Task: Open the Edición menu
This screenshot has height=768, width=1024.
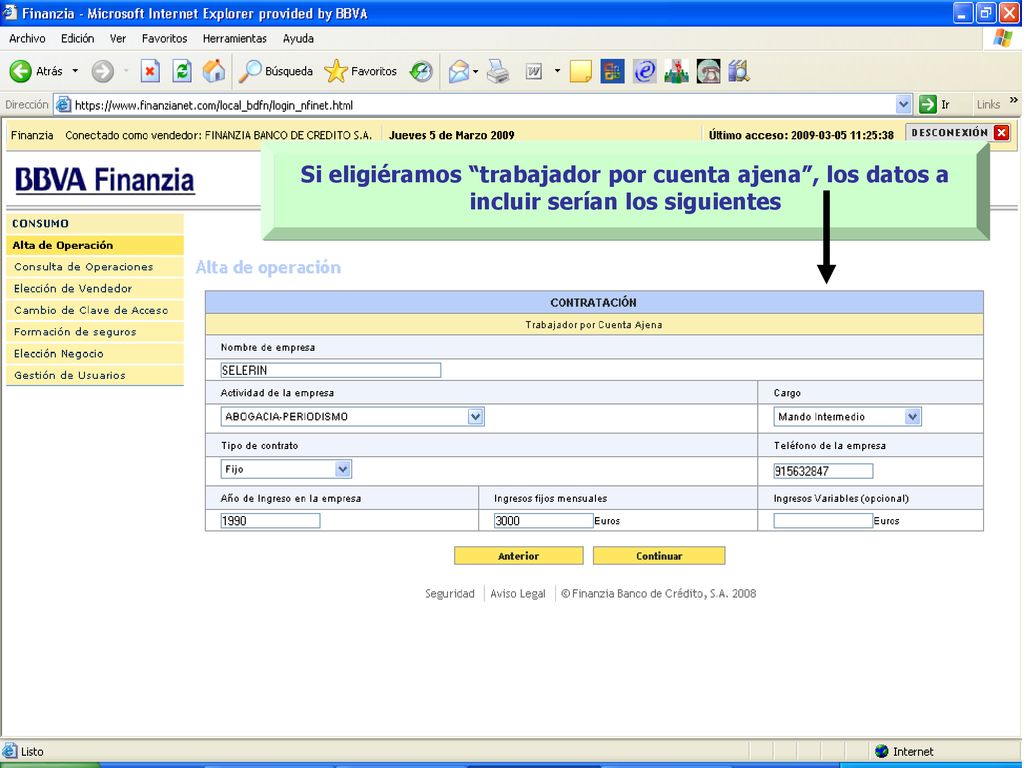Action: pos(78,39)
